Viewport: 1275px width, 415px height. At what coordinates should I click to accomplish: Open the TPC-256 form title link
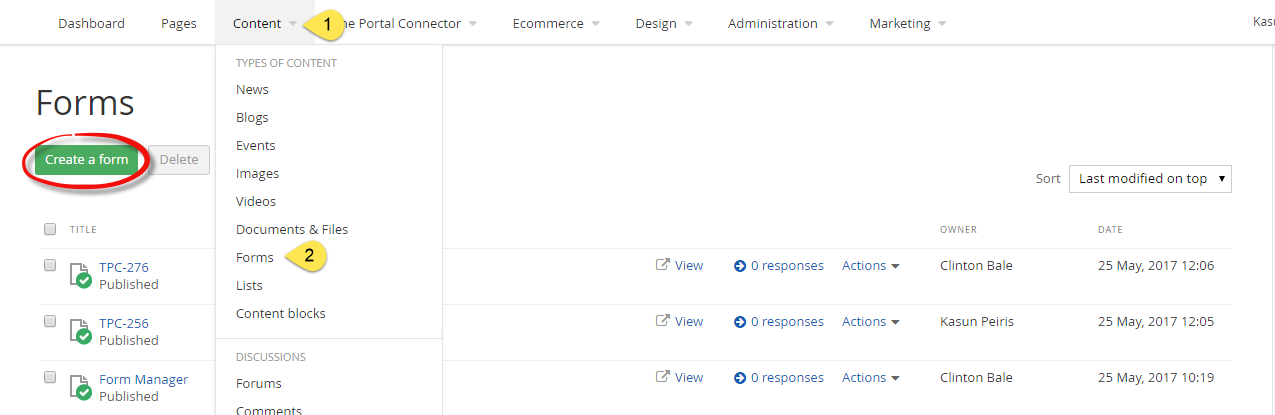124,323
